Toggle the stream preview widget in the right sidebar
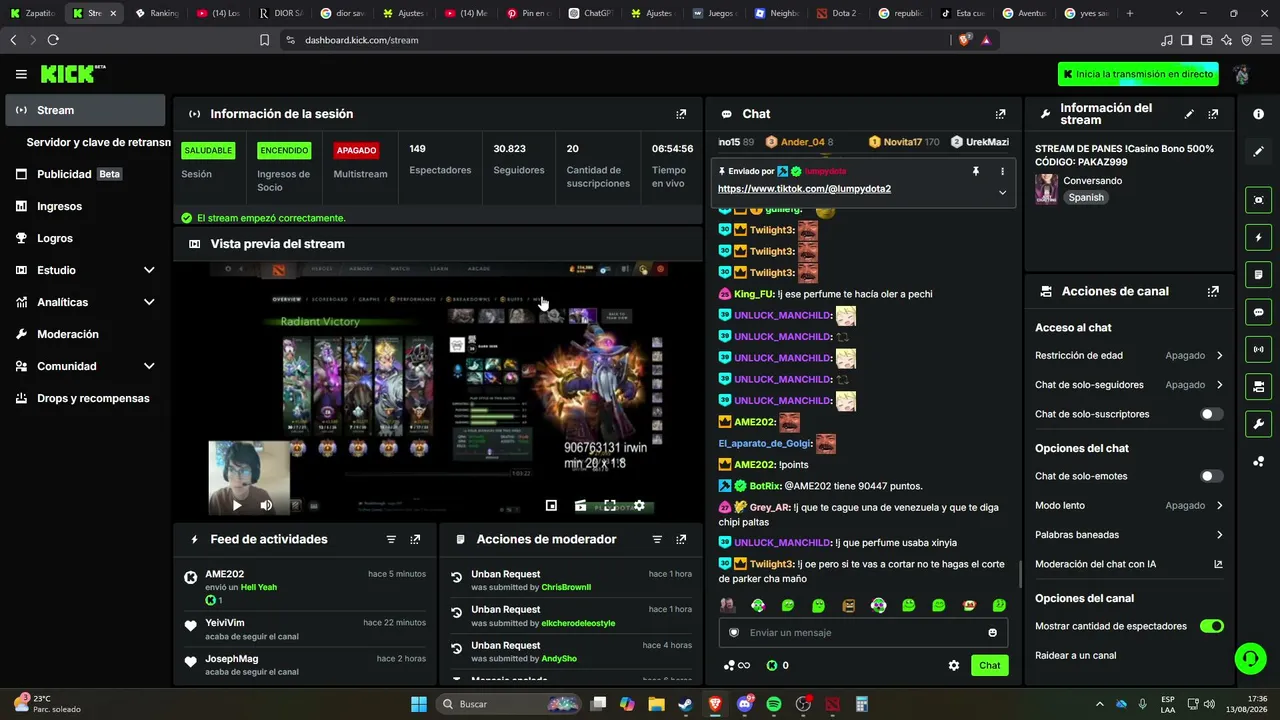The width and height of the screenshot is (1280, 720). 1258,200
